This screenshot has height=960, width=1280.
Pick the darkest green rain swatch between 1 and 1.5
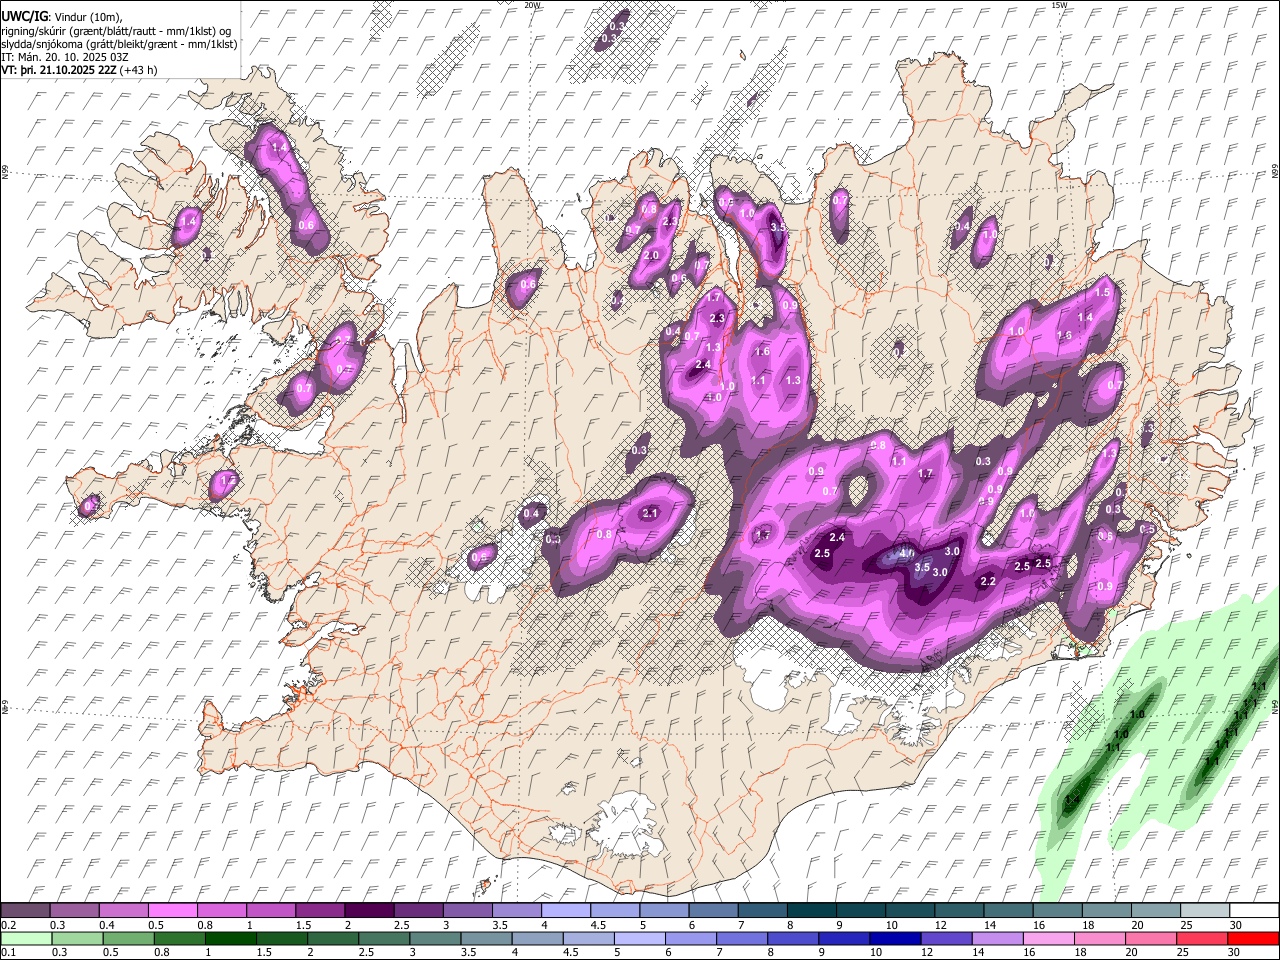point(230,938)
